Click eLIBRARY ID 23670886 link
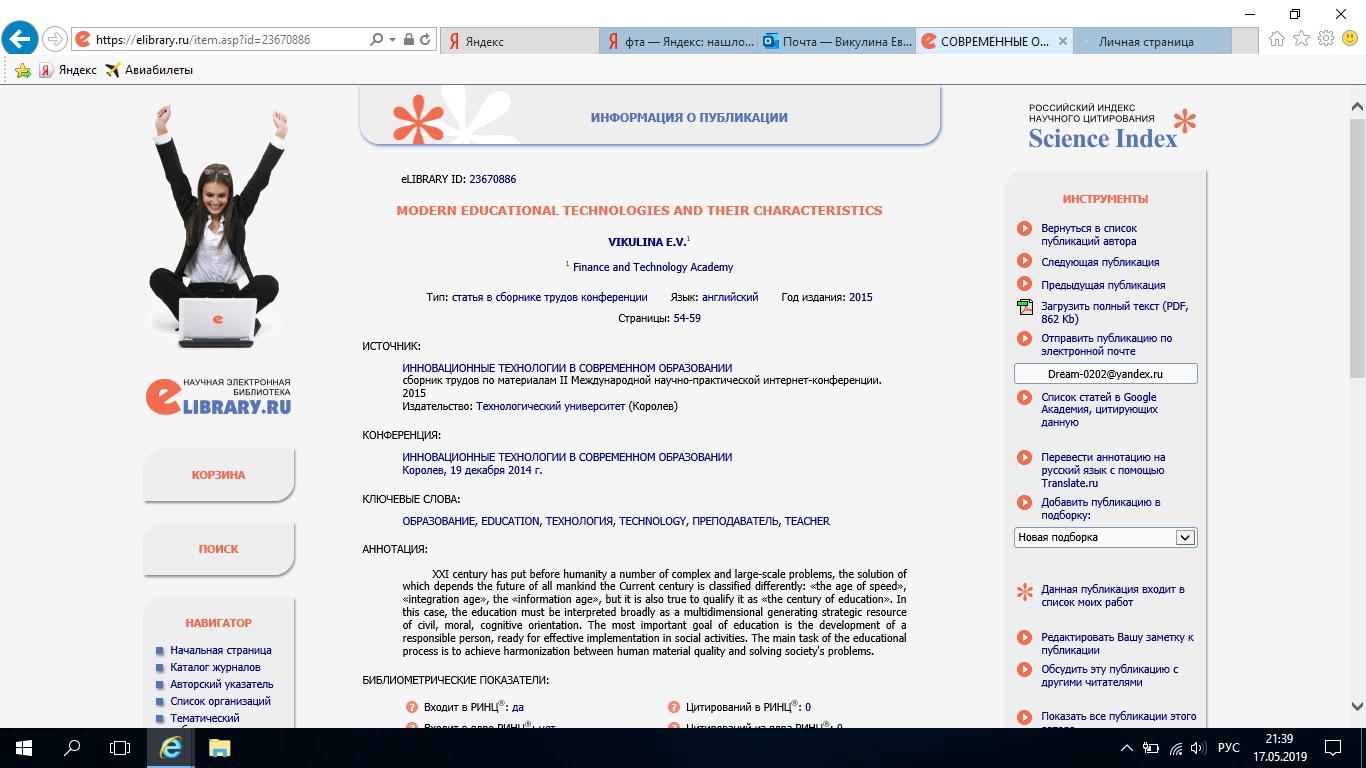This screenshot has height=768, width=1366. click(x=493, y=179)
